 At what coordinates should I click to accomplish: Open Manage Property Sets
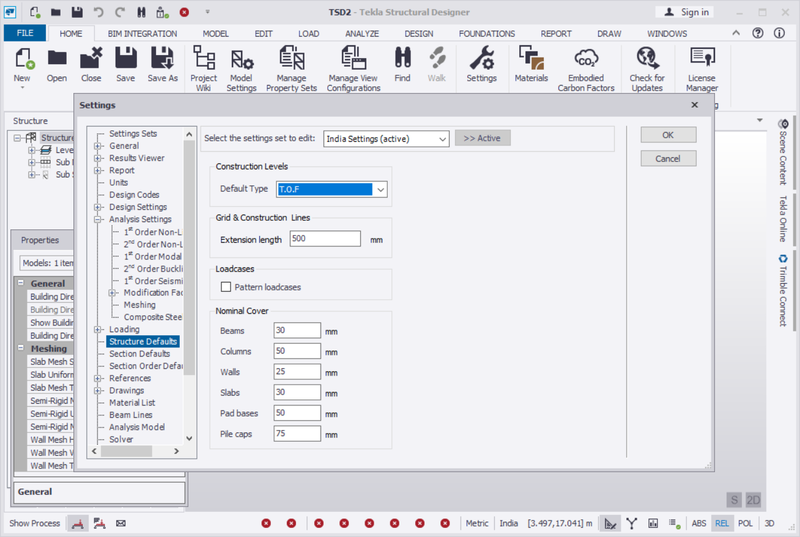pyautogui.click(x=291, y=68)
